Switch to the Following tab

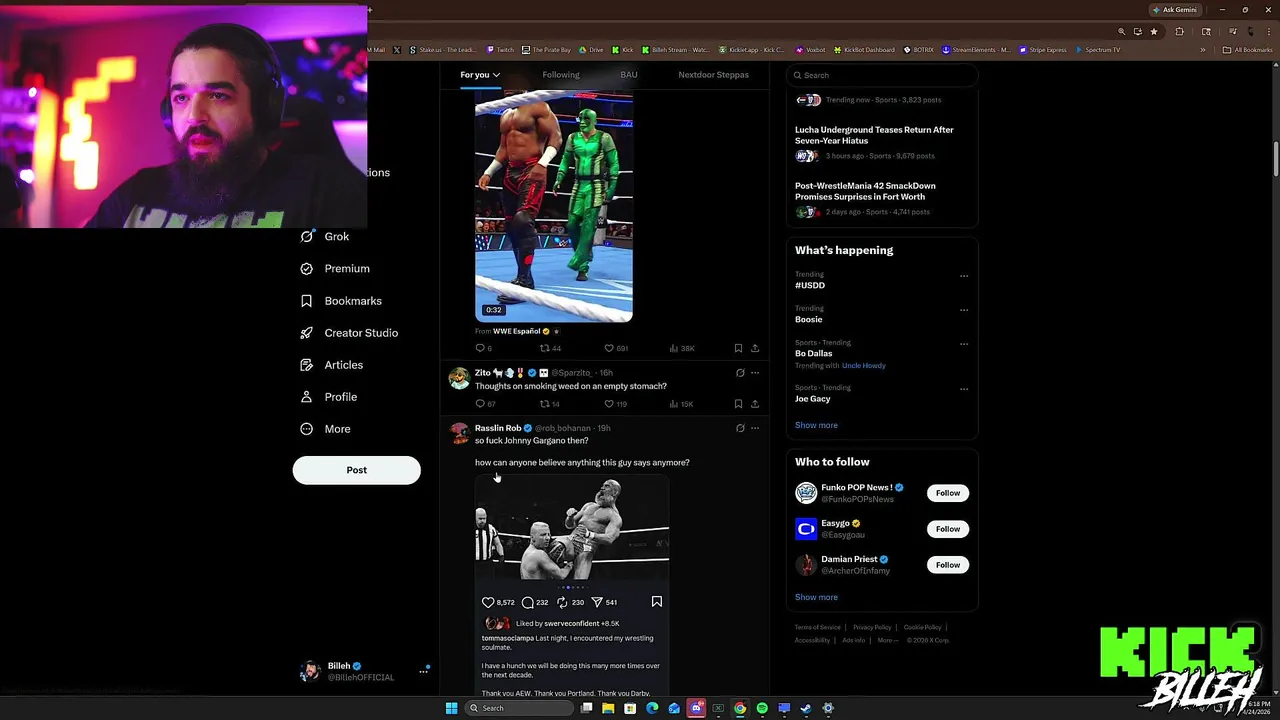click(x=561, y=75)
